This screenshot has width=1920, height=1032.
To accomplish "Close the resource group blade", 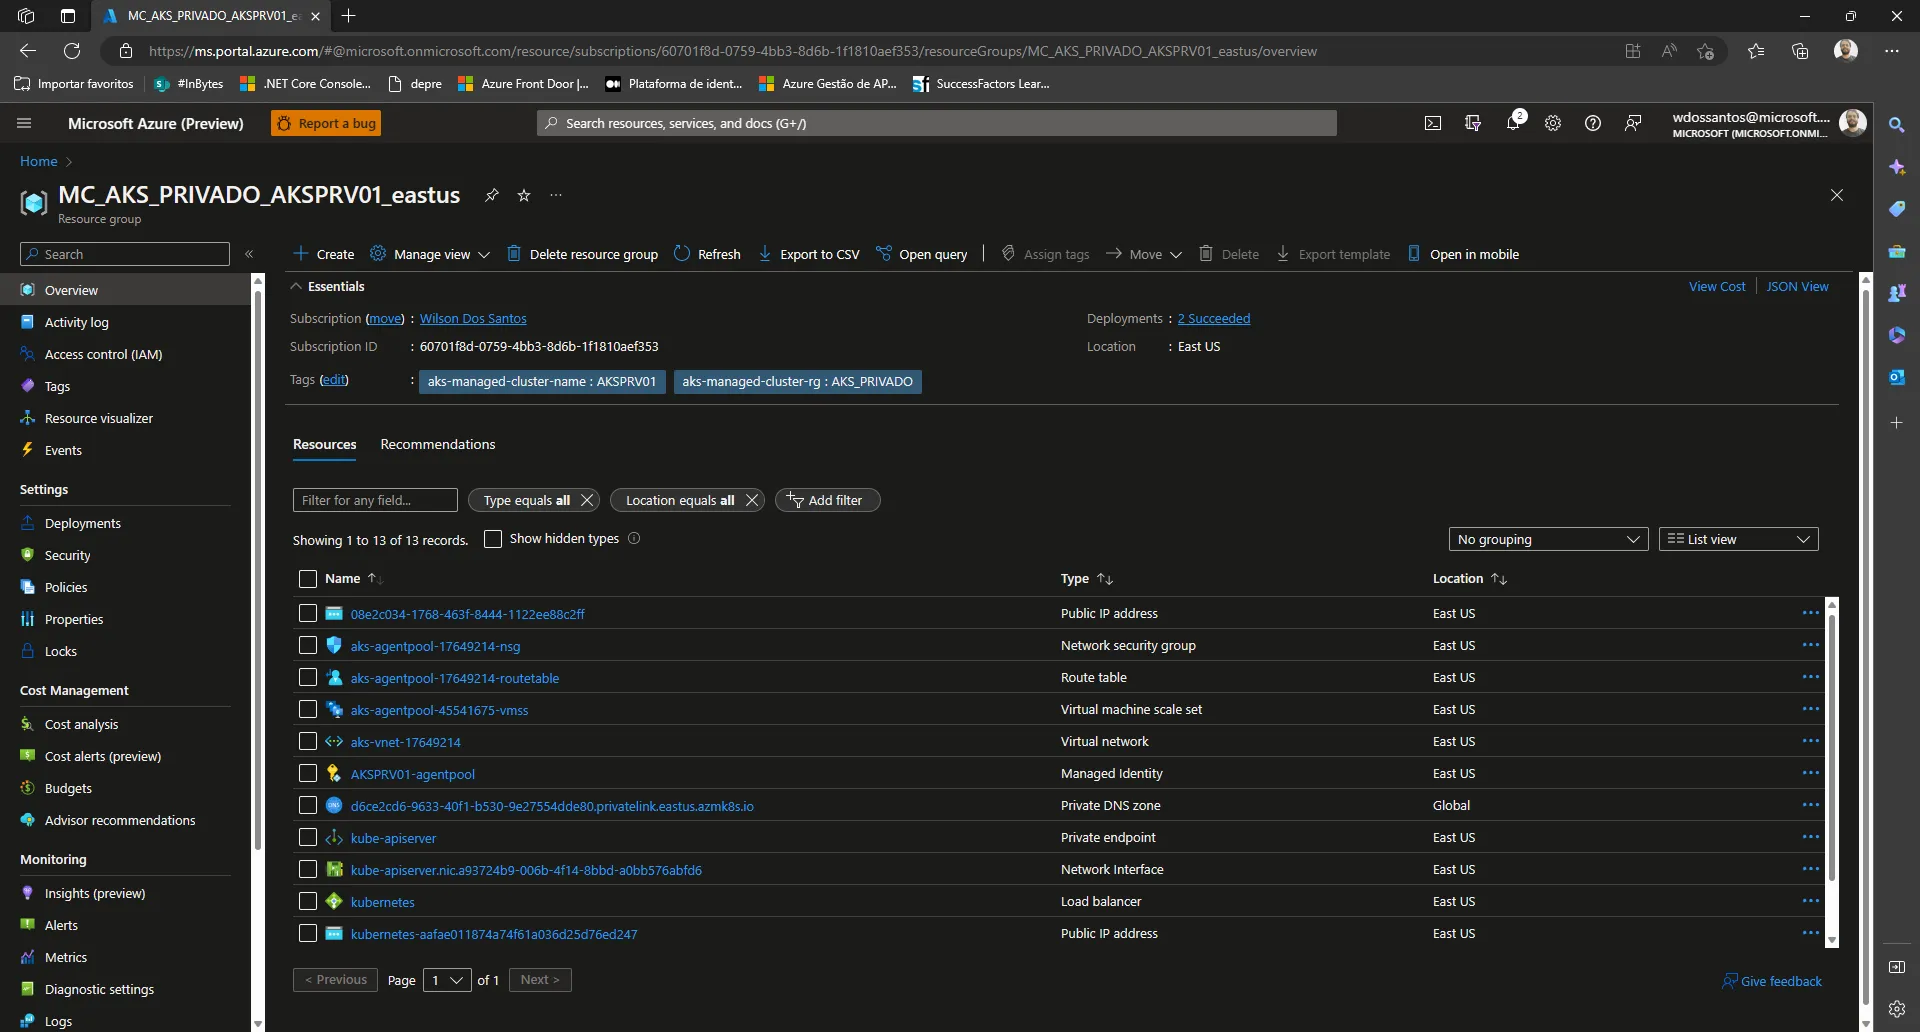I will (x=1837, y=195).
